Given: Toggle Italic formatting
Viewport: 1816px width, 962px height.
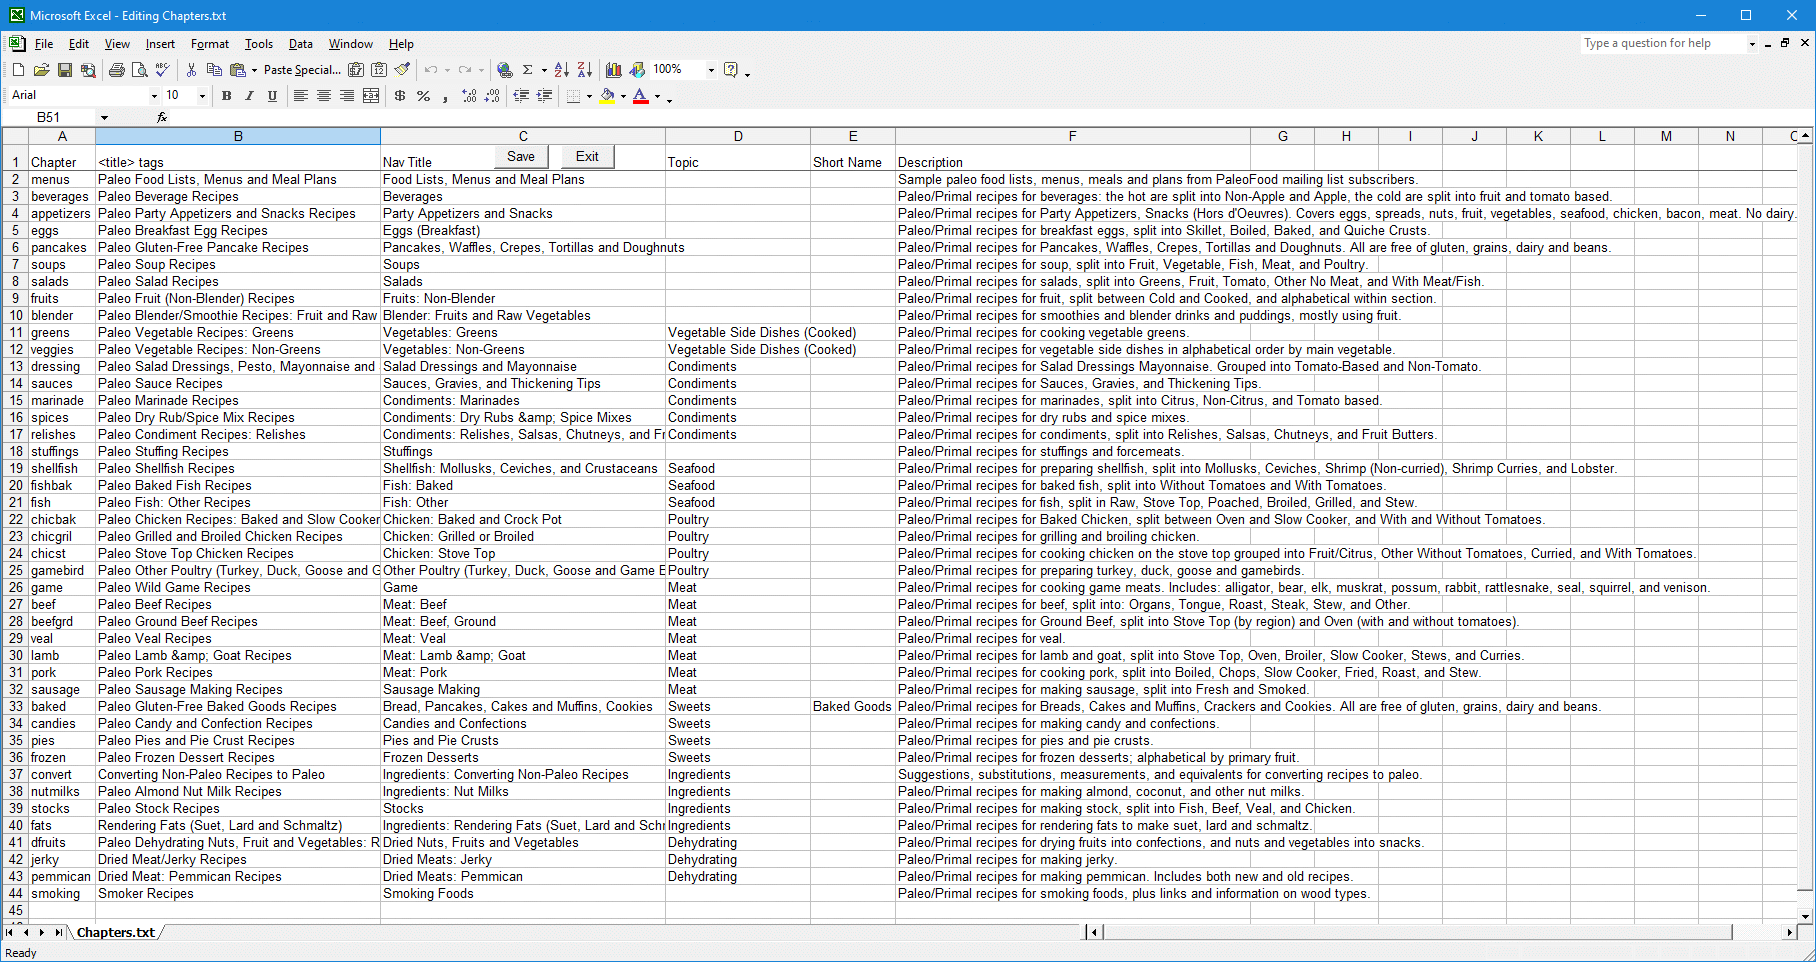Looking at the screenshot, I should 250,96.
